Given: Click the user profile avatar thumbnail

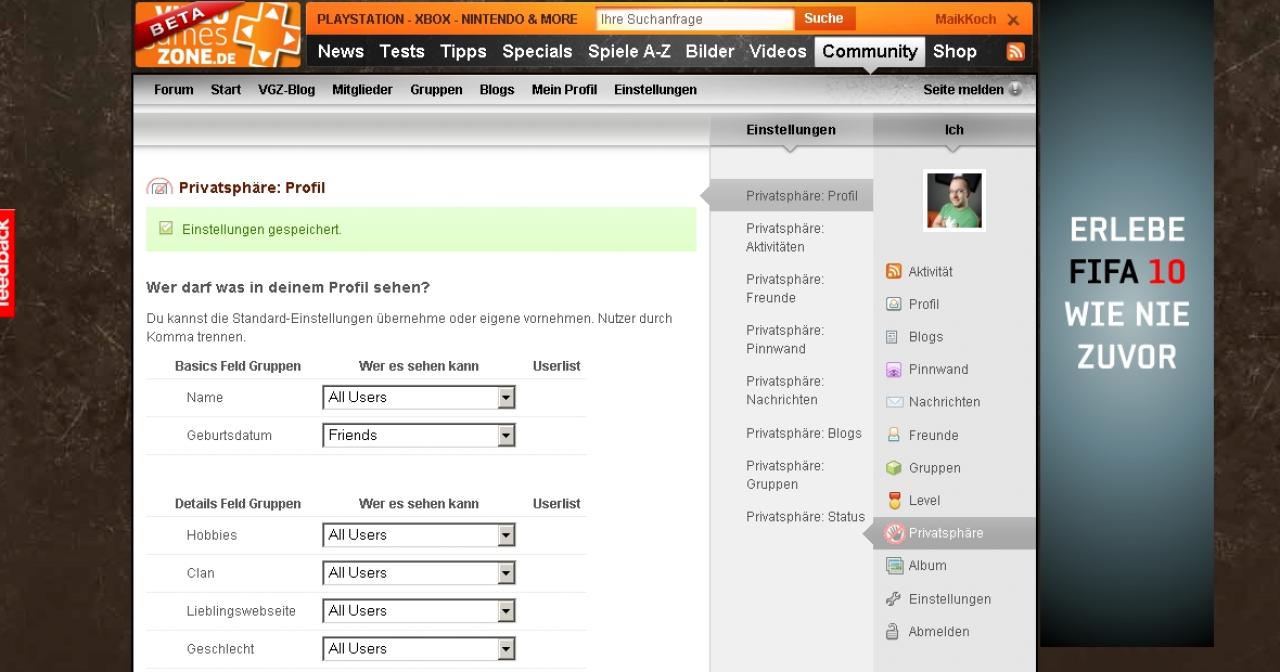Looking at the screenshot, I should point(954,200).
